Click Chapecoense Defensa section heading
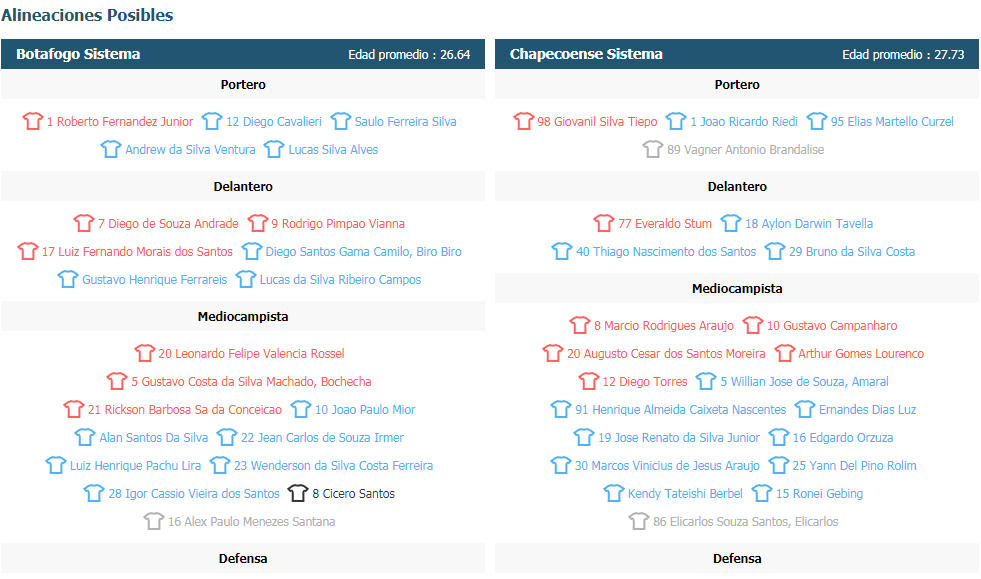The width and height of the screenshot is (981, 579). pyautogui.click(x=737, y=558)
